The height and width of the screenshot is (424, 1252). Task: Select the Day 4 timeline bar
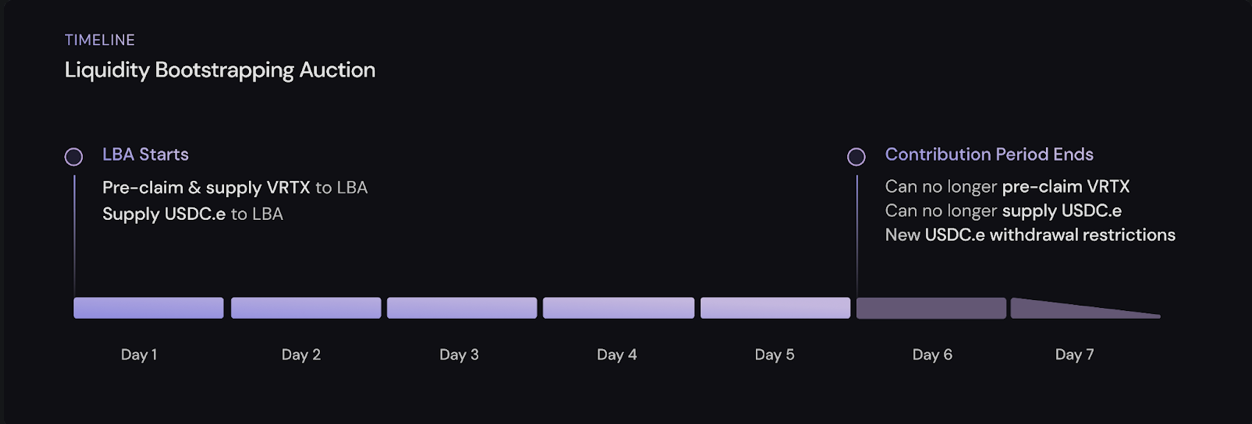[618, 308]
